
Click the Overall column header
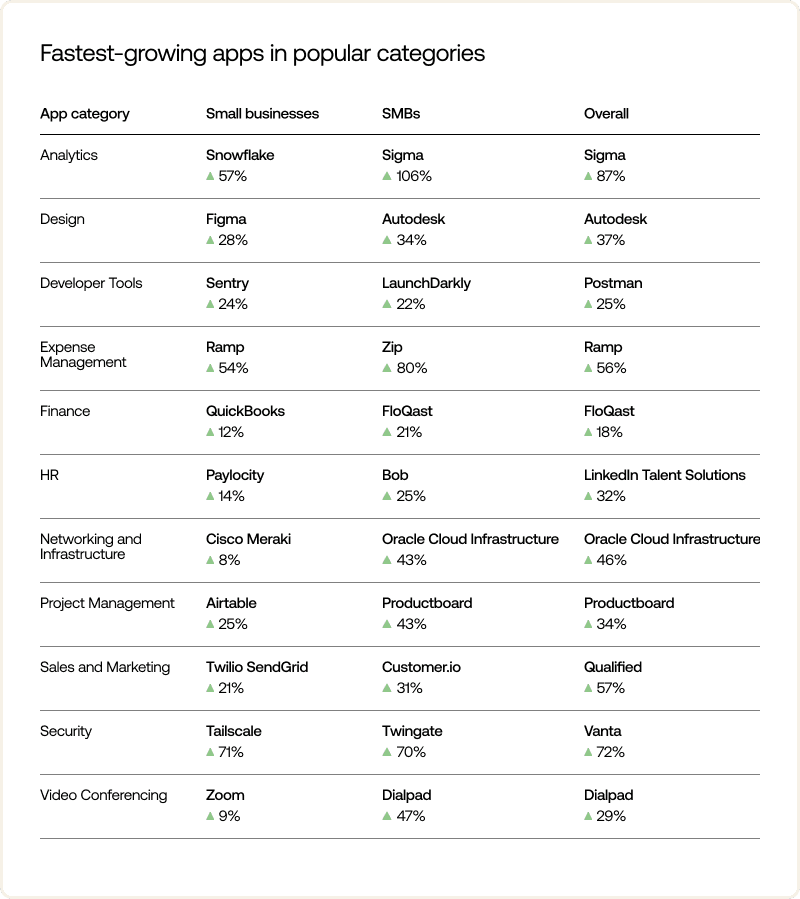[606, 114]
